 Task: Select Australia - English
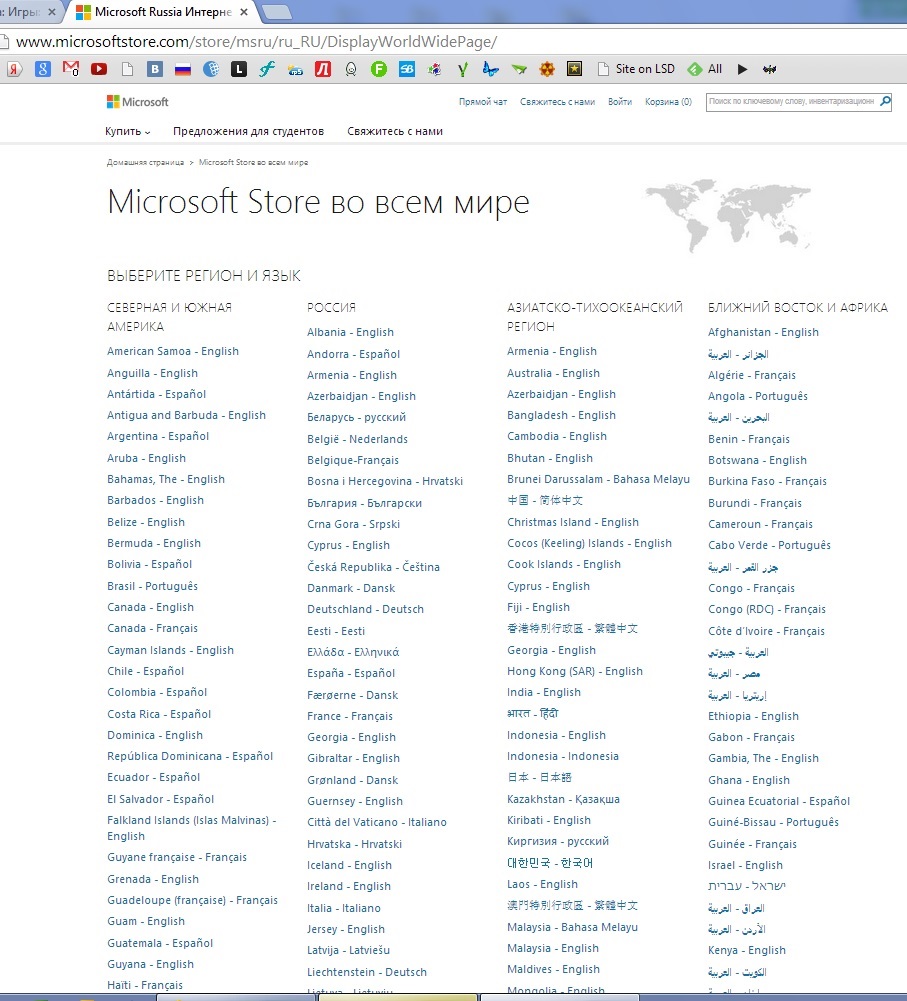pos(553,373)
